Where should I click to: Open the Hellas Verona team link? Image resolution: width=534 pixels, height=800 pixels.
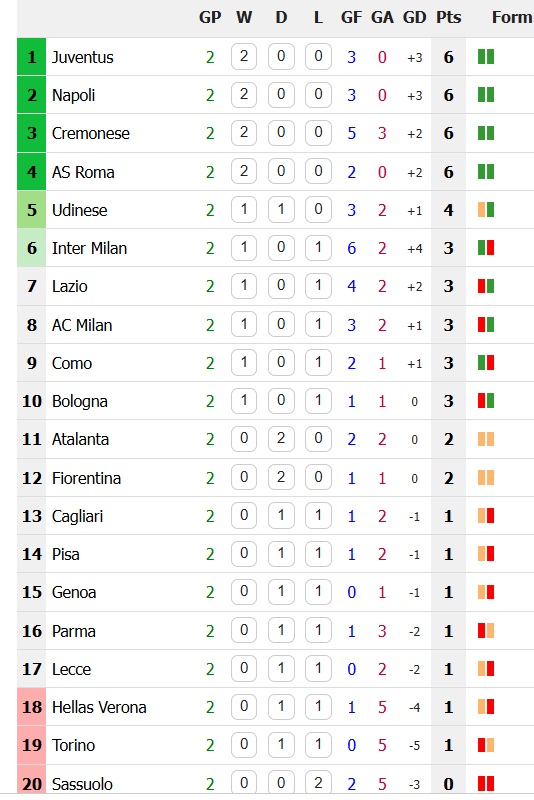[99, 708]
